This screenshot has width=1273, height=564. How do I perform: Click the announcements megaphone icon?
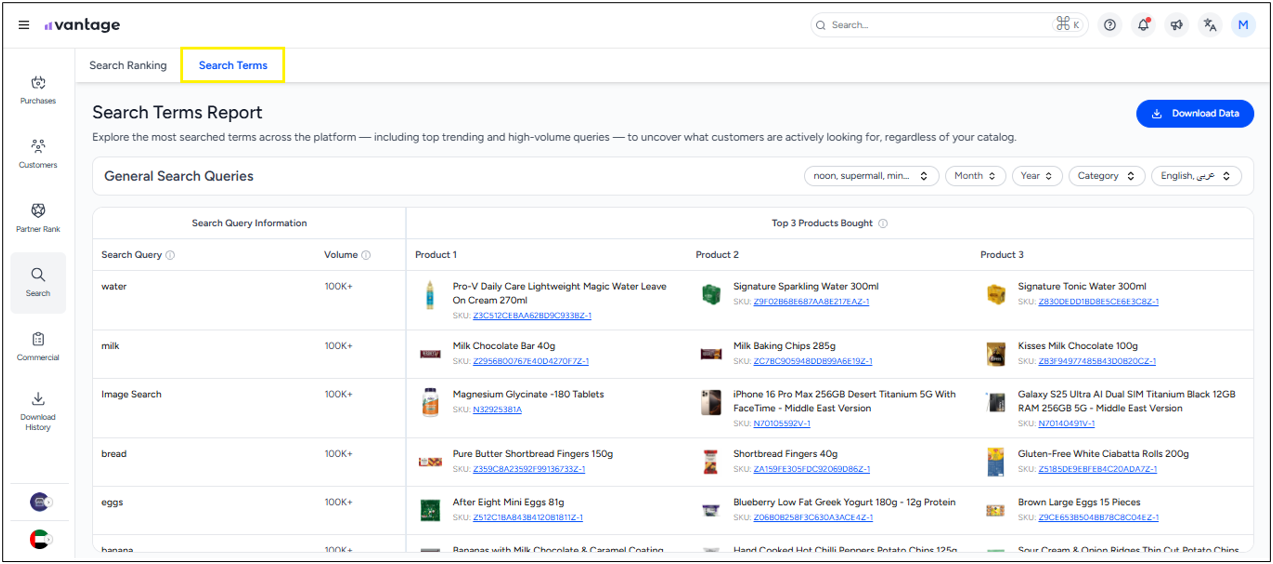coord(1177,25)
